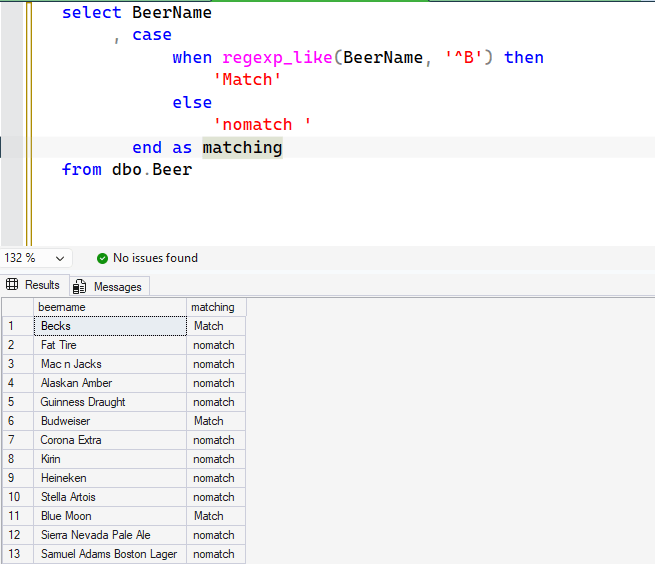Click the 'Match' string literal in the query
This screenshot has height=564, width=655.
247,79
